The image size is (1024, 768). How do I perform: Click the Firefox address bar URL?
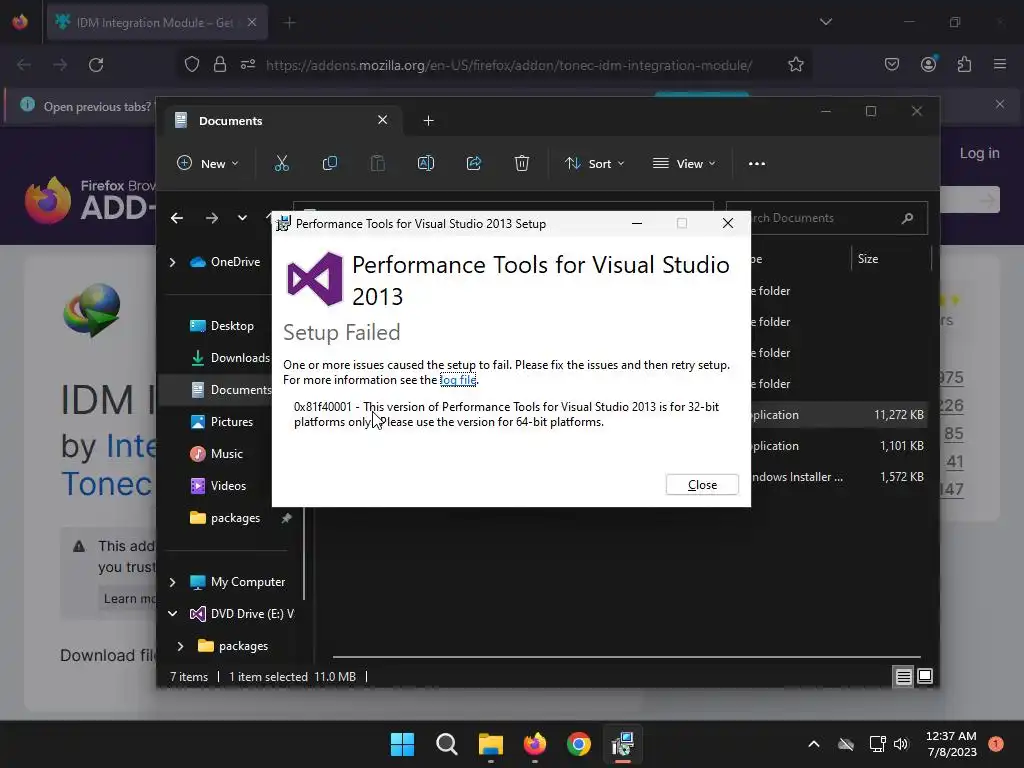pos(509,65)
